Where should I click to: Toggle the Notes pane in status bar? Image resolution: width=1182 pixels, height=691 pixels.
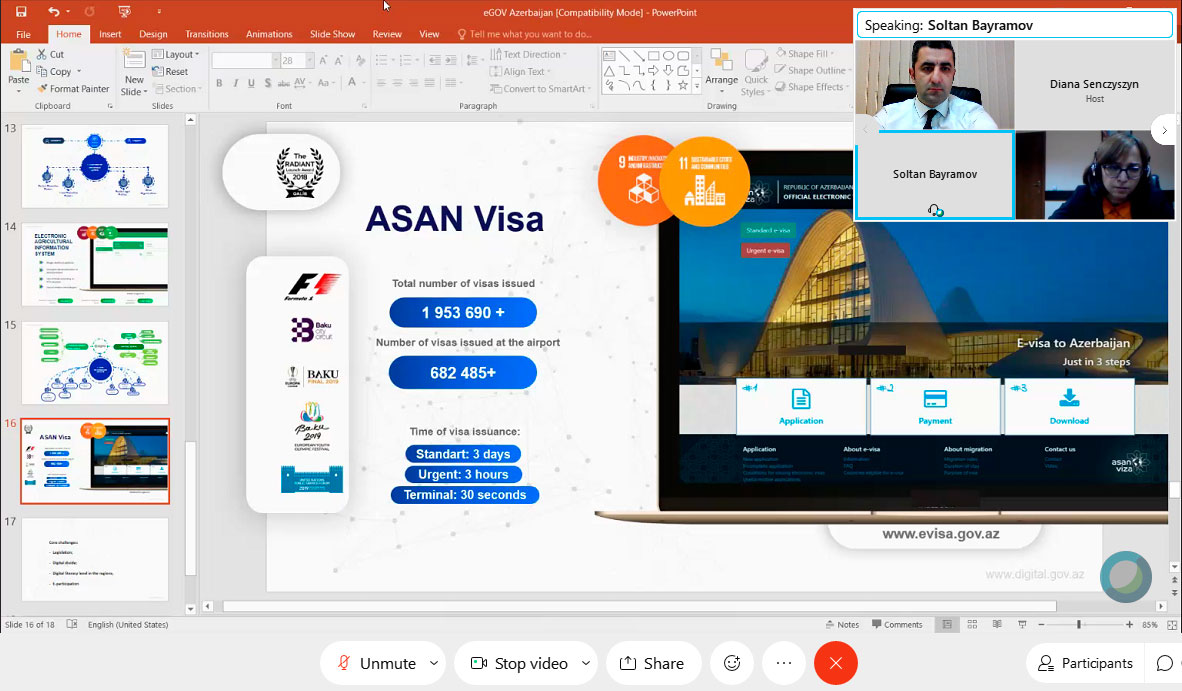(x=841, y=625)
